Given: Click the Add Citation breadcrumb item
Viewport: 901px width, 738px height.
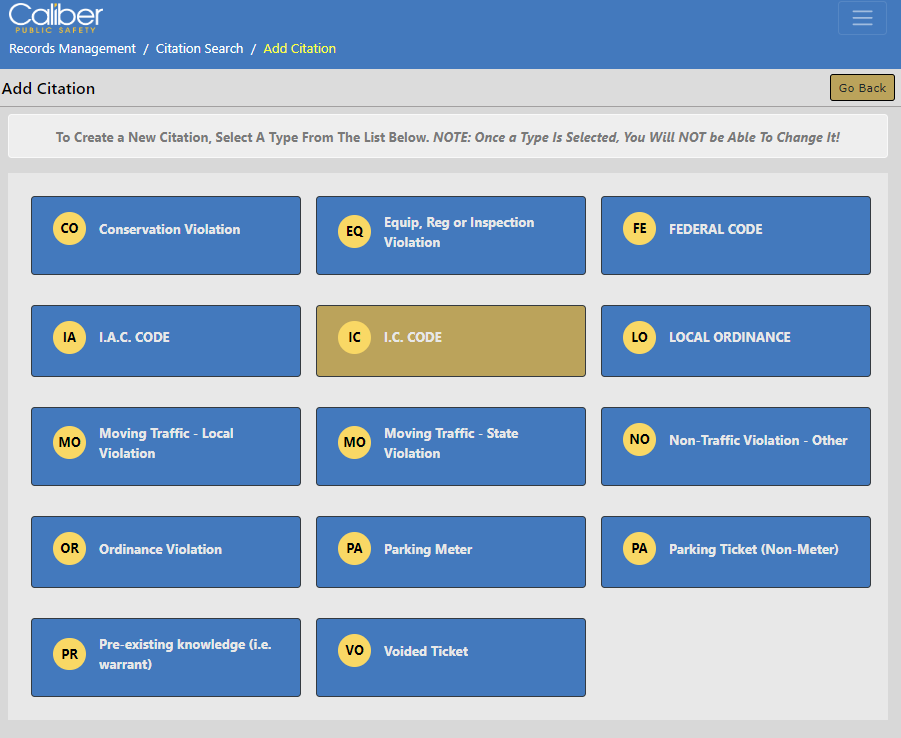Looking at the screenshot, I should [299, 49].
